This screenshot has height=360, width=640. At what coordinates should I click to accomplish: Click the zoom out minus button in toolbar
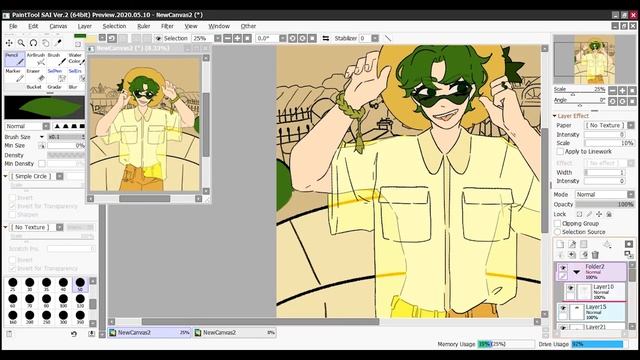(227, 38)
